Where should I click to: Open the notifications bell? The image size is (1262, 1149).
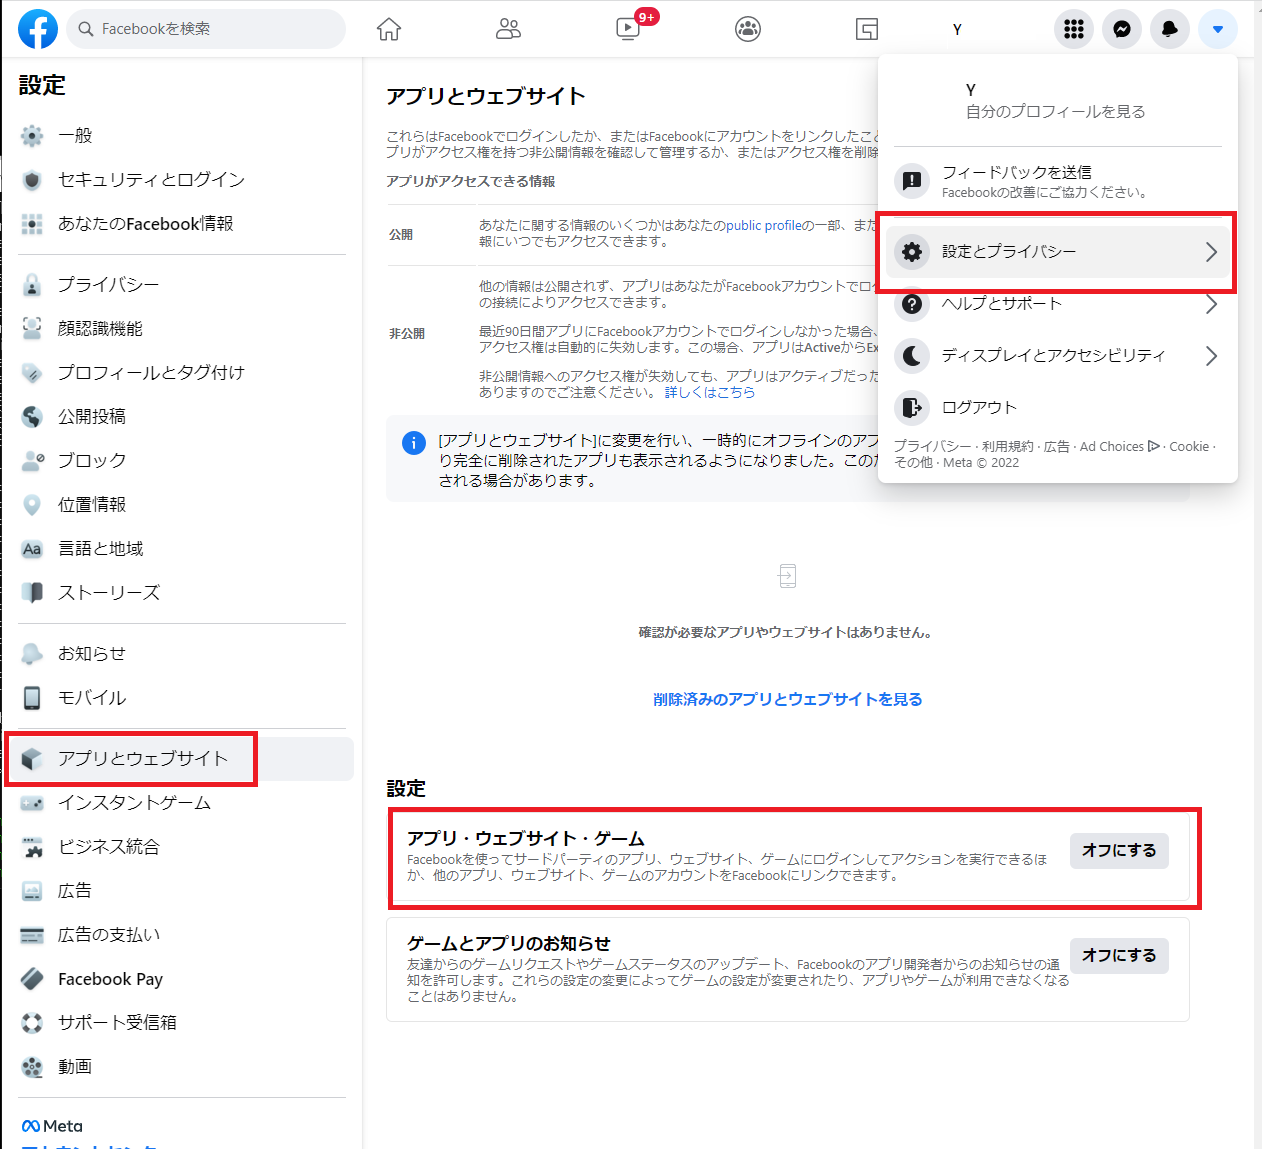[x=1169, y=29]
